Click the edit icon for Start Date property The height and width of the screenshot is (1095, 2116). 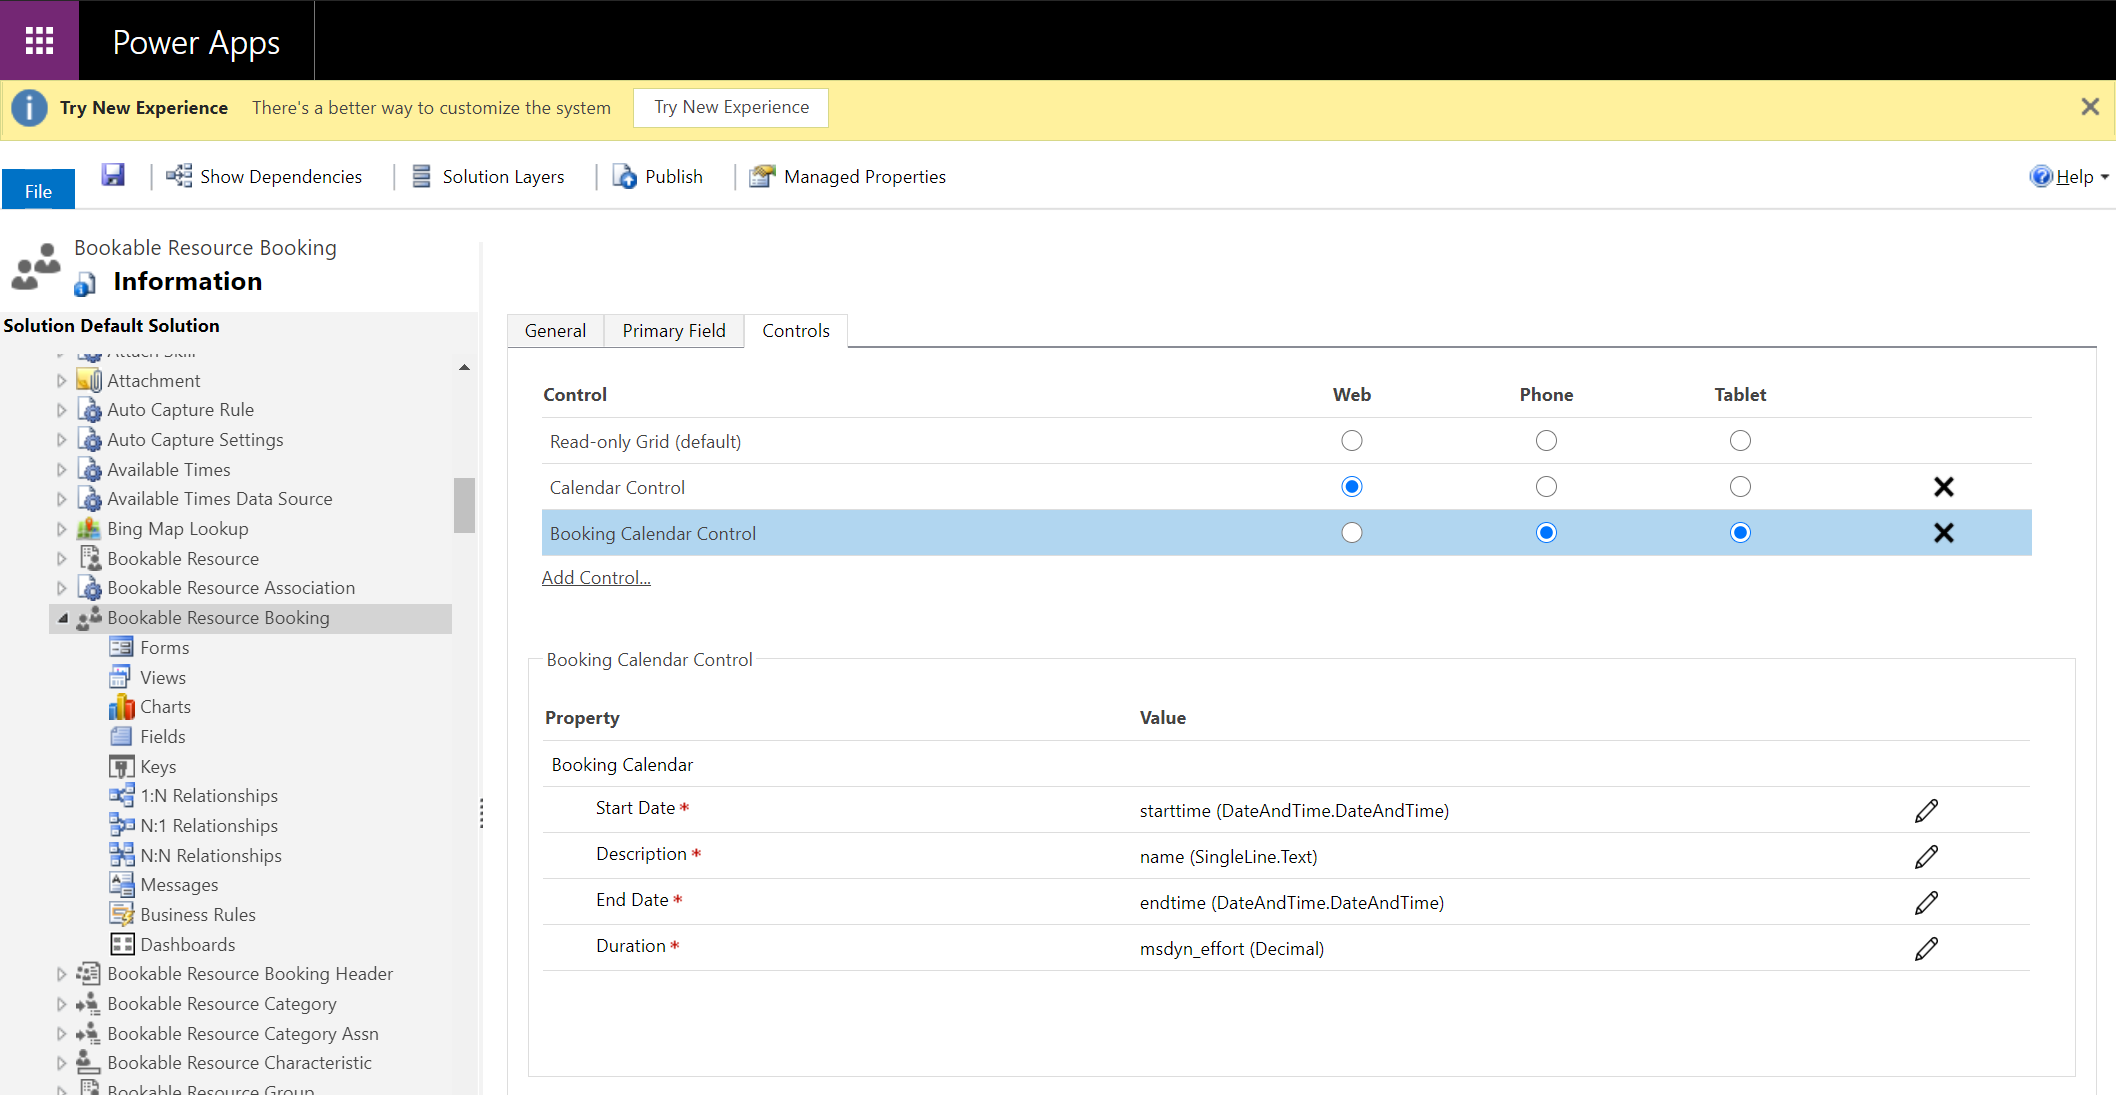tap(1926, 810)
